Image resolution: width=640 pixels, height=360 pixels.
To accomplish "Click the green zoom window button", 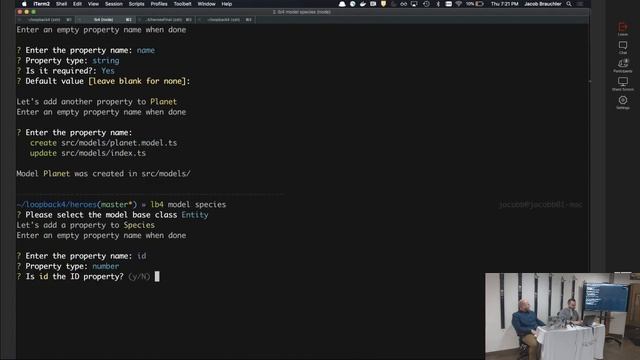I will click(33, 12).
